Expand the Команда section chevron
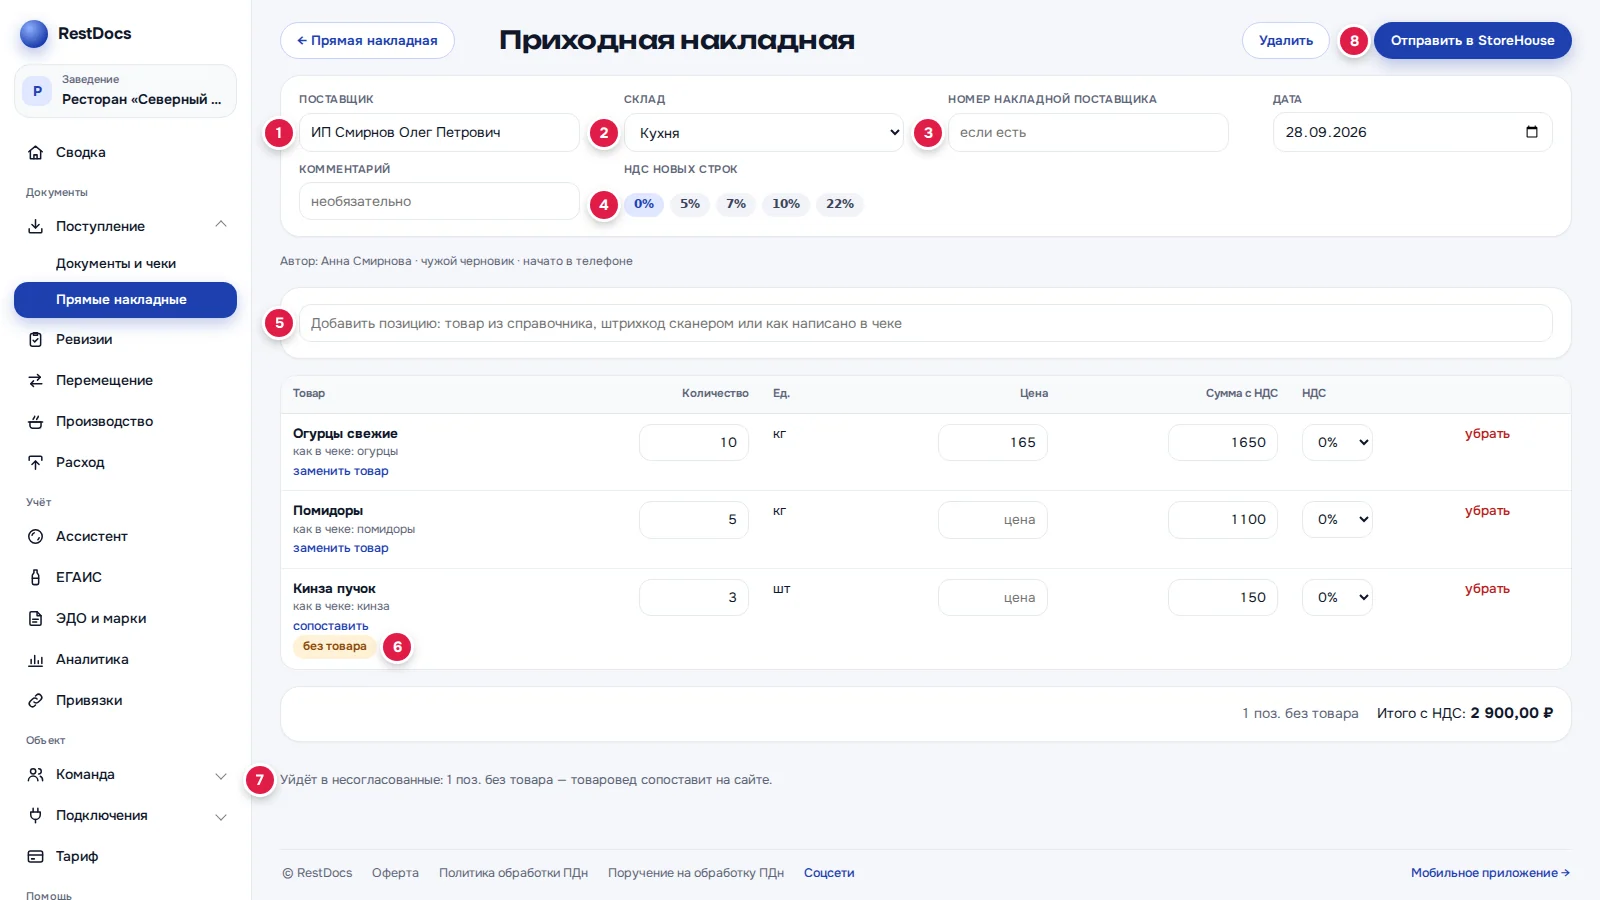This screenshot has width=1600, height=900. click(221, 775)
